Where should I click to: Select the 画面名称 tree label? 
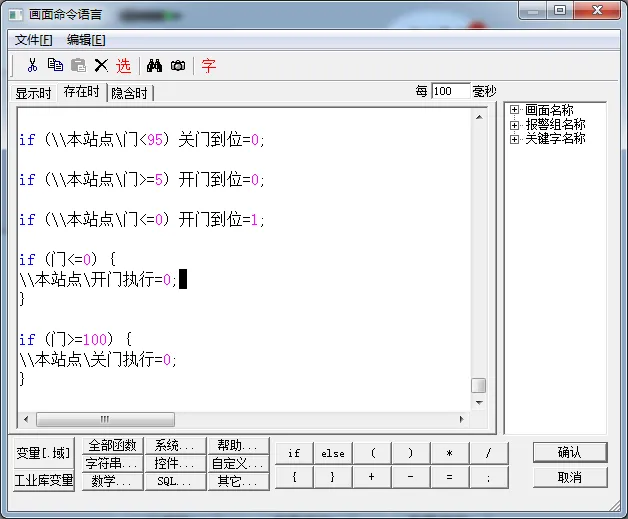(549, 110)
